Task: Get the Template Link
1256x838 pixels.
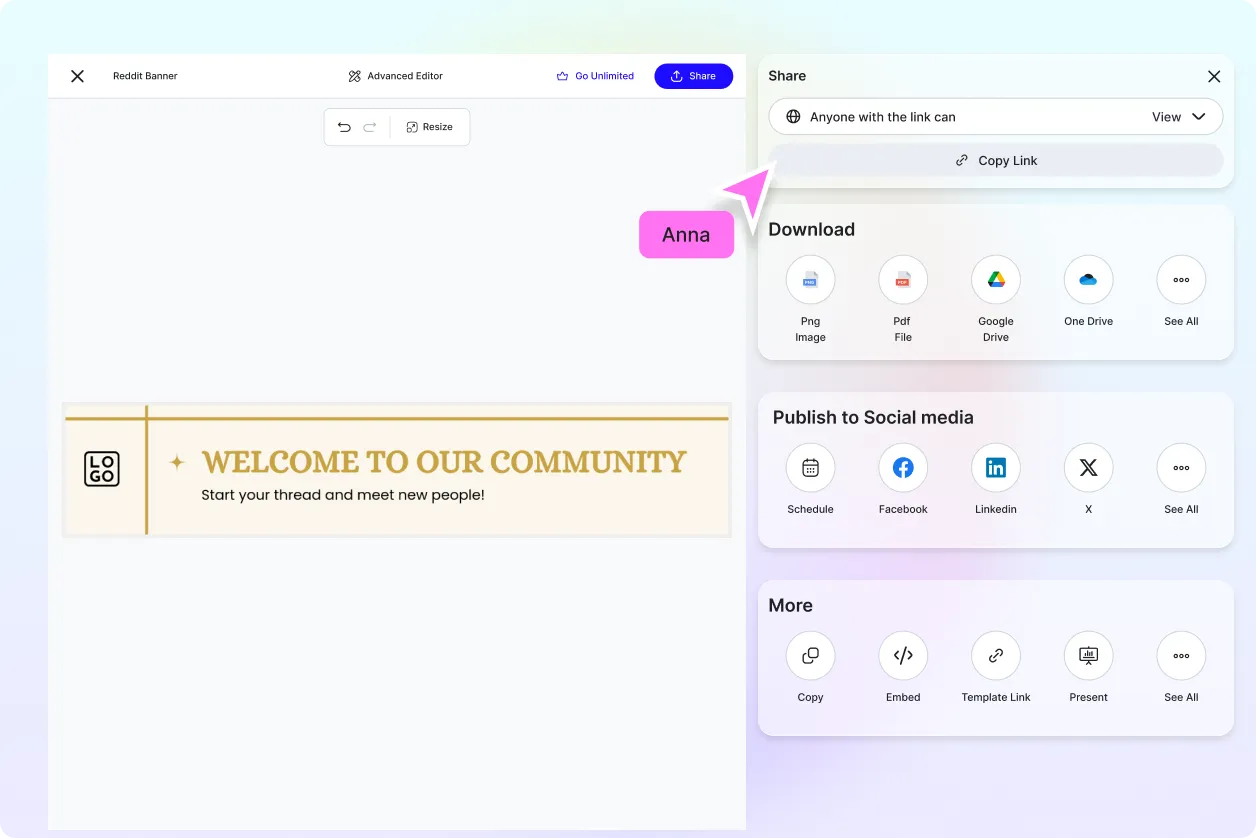Action: tap(996, 656)
